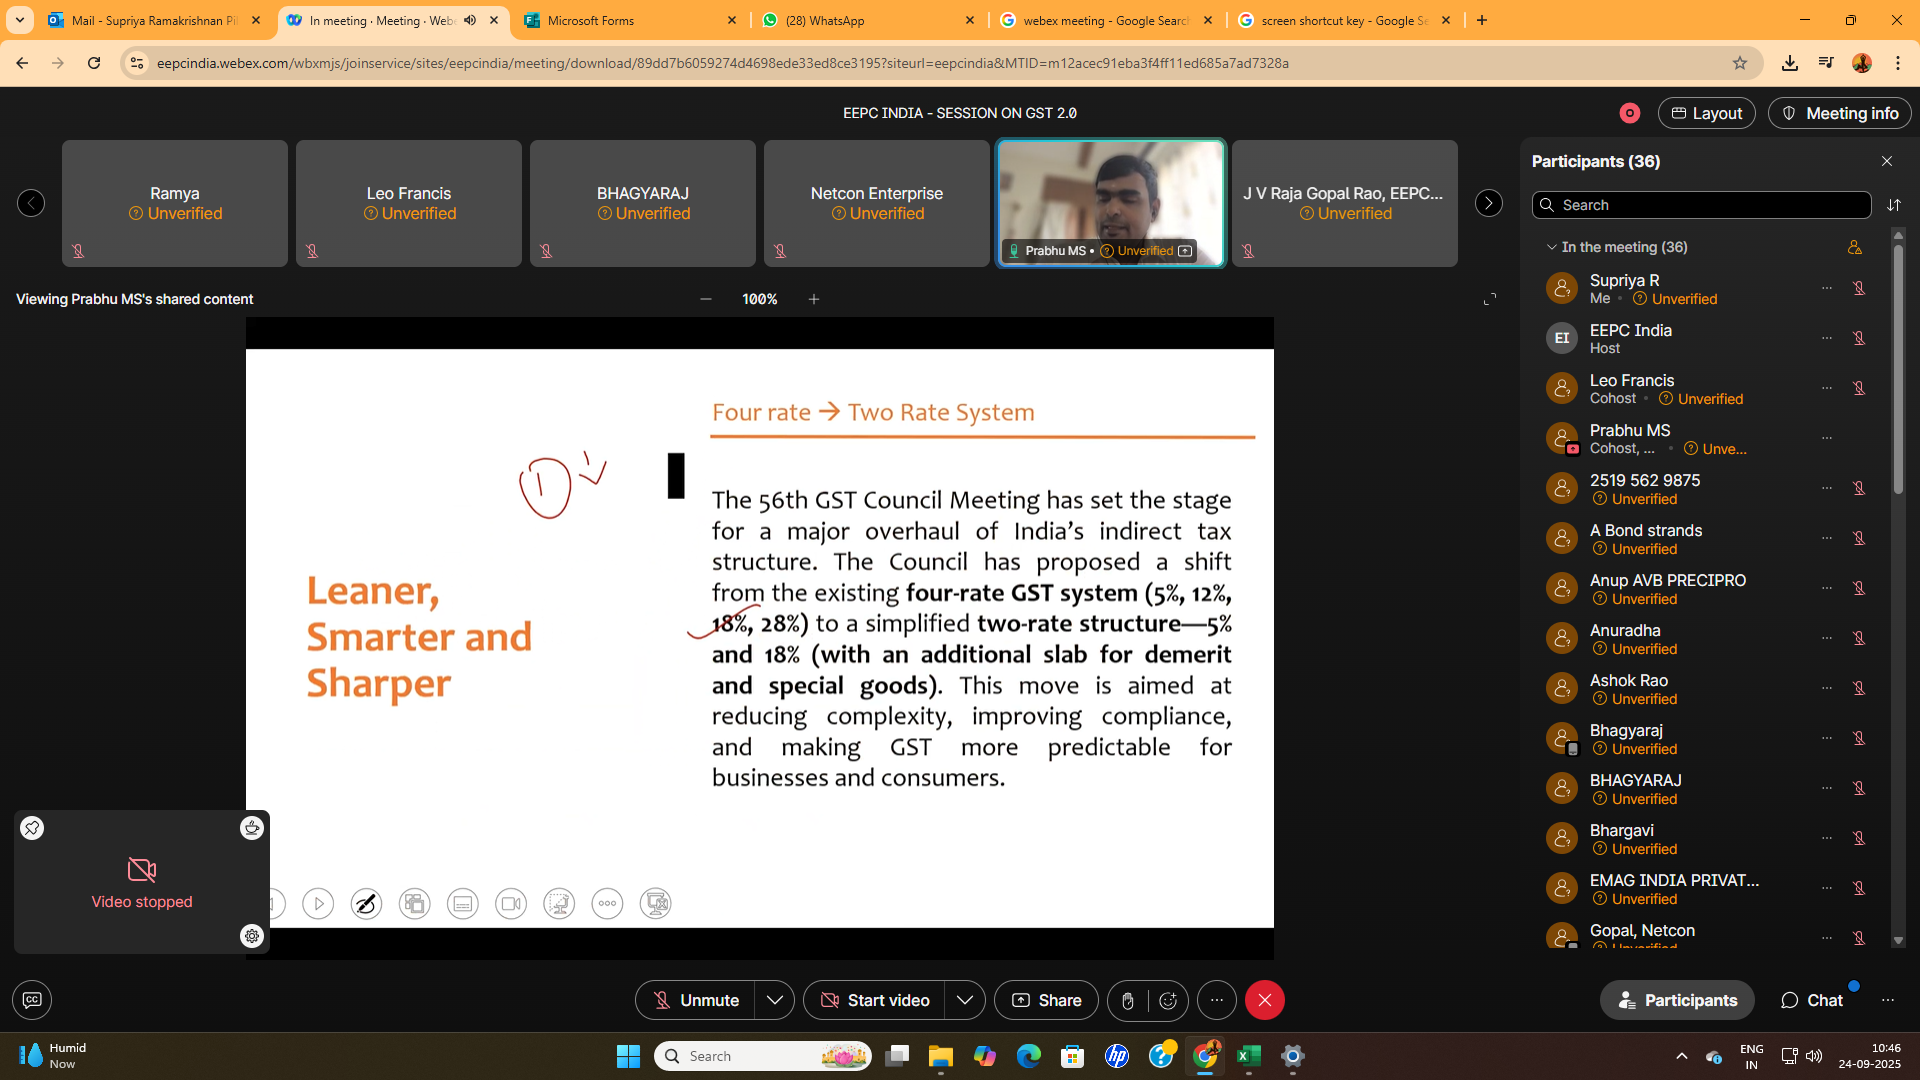
Task: Unmute the microphone
Action: pos(696,1001)
